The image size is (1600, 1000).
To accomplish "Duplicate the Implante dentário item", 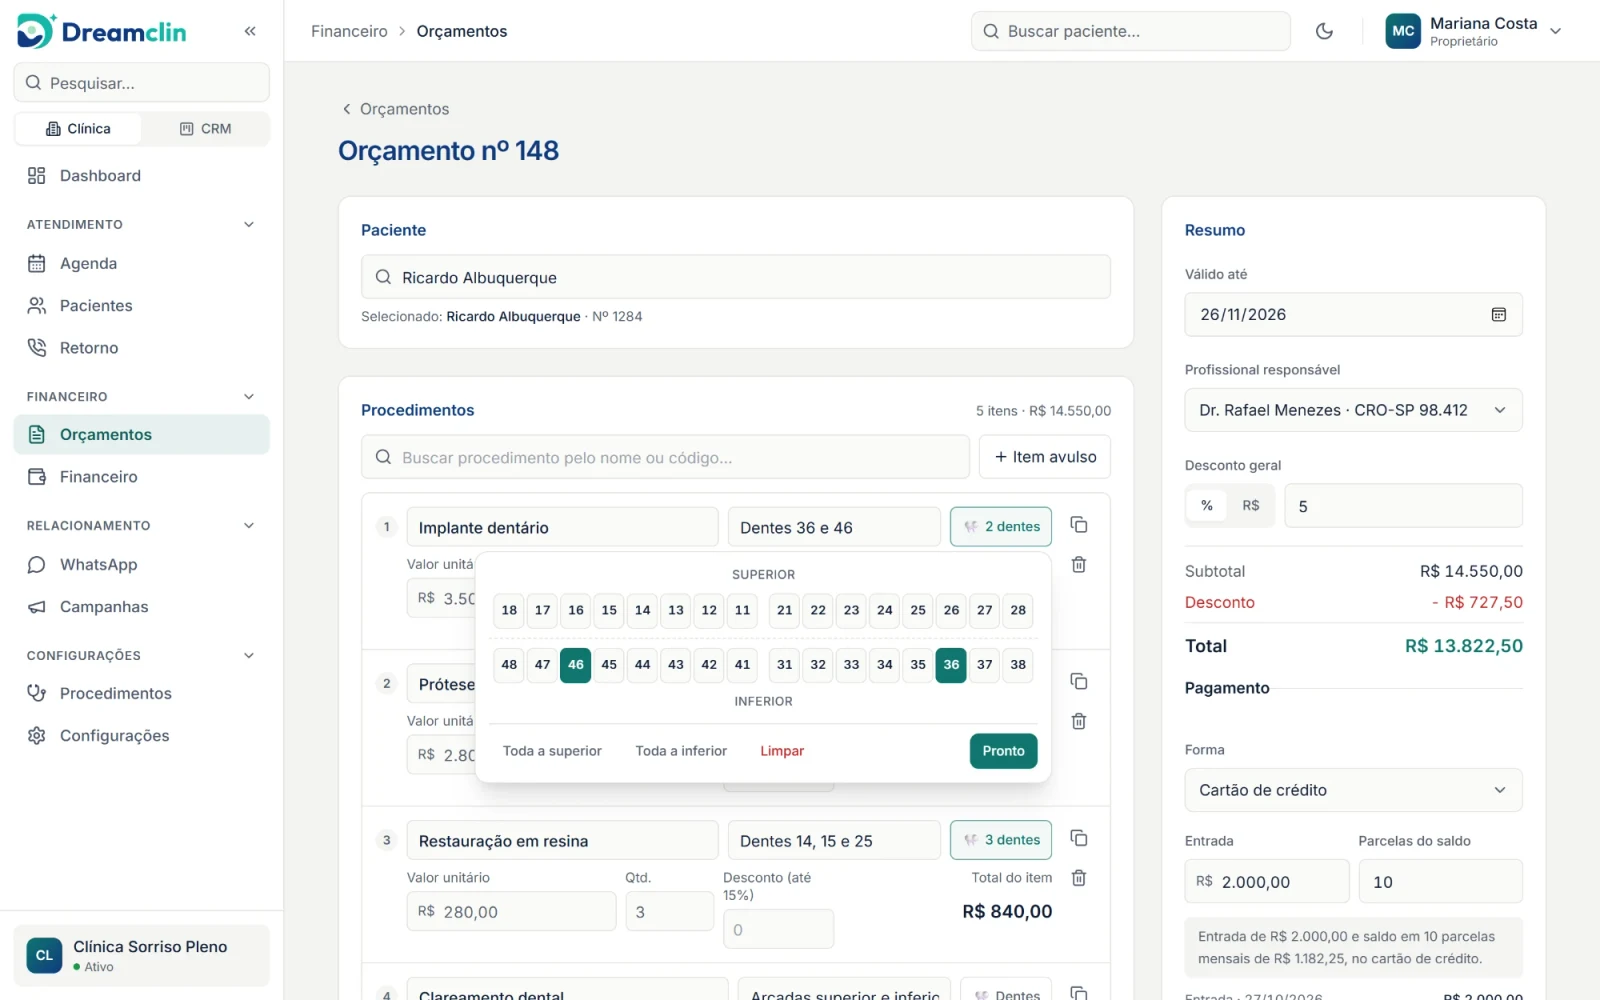I will 1078,525.
